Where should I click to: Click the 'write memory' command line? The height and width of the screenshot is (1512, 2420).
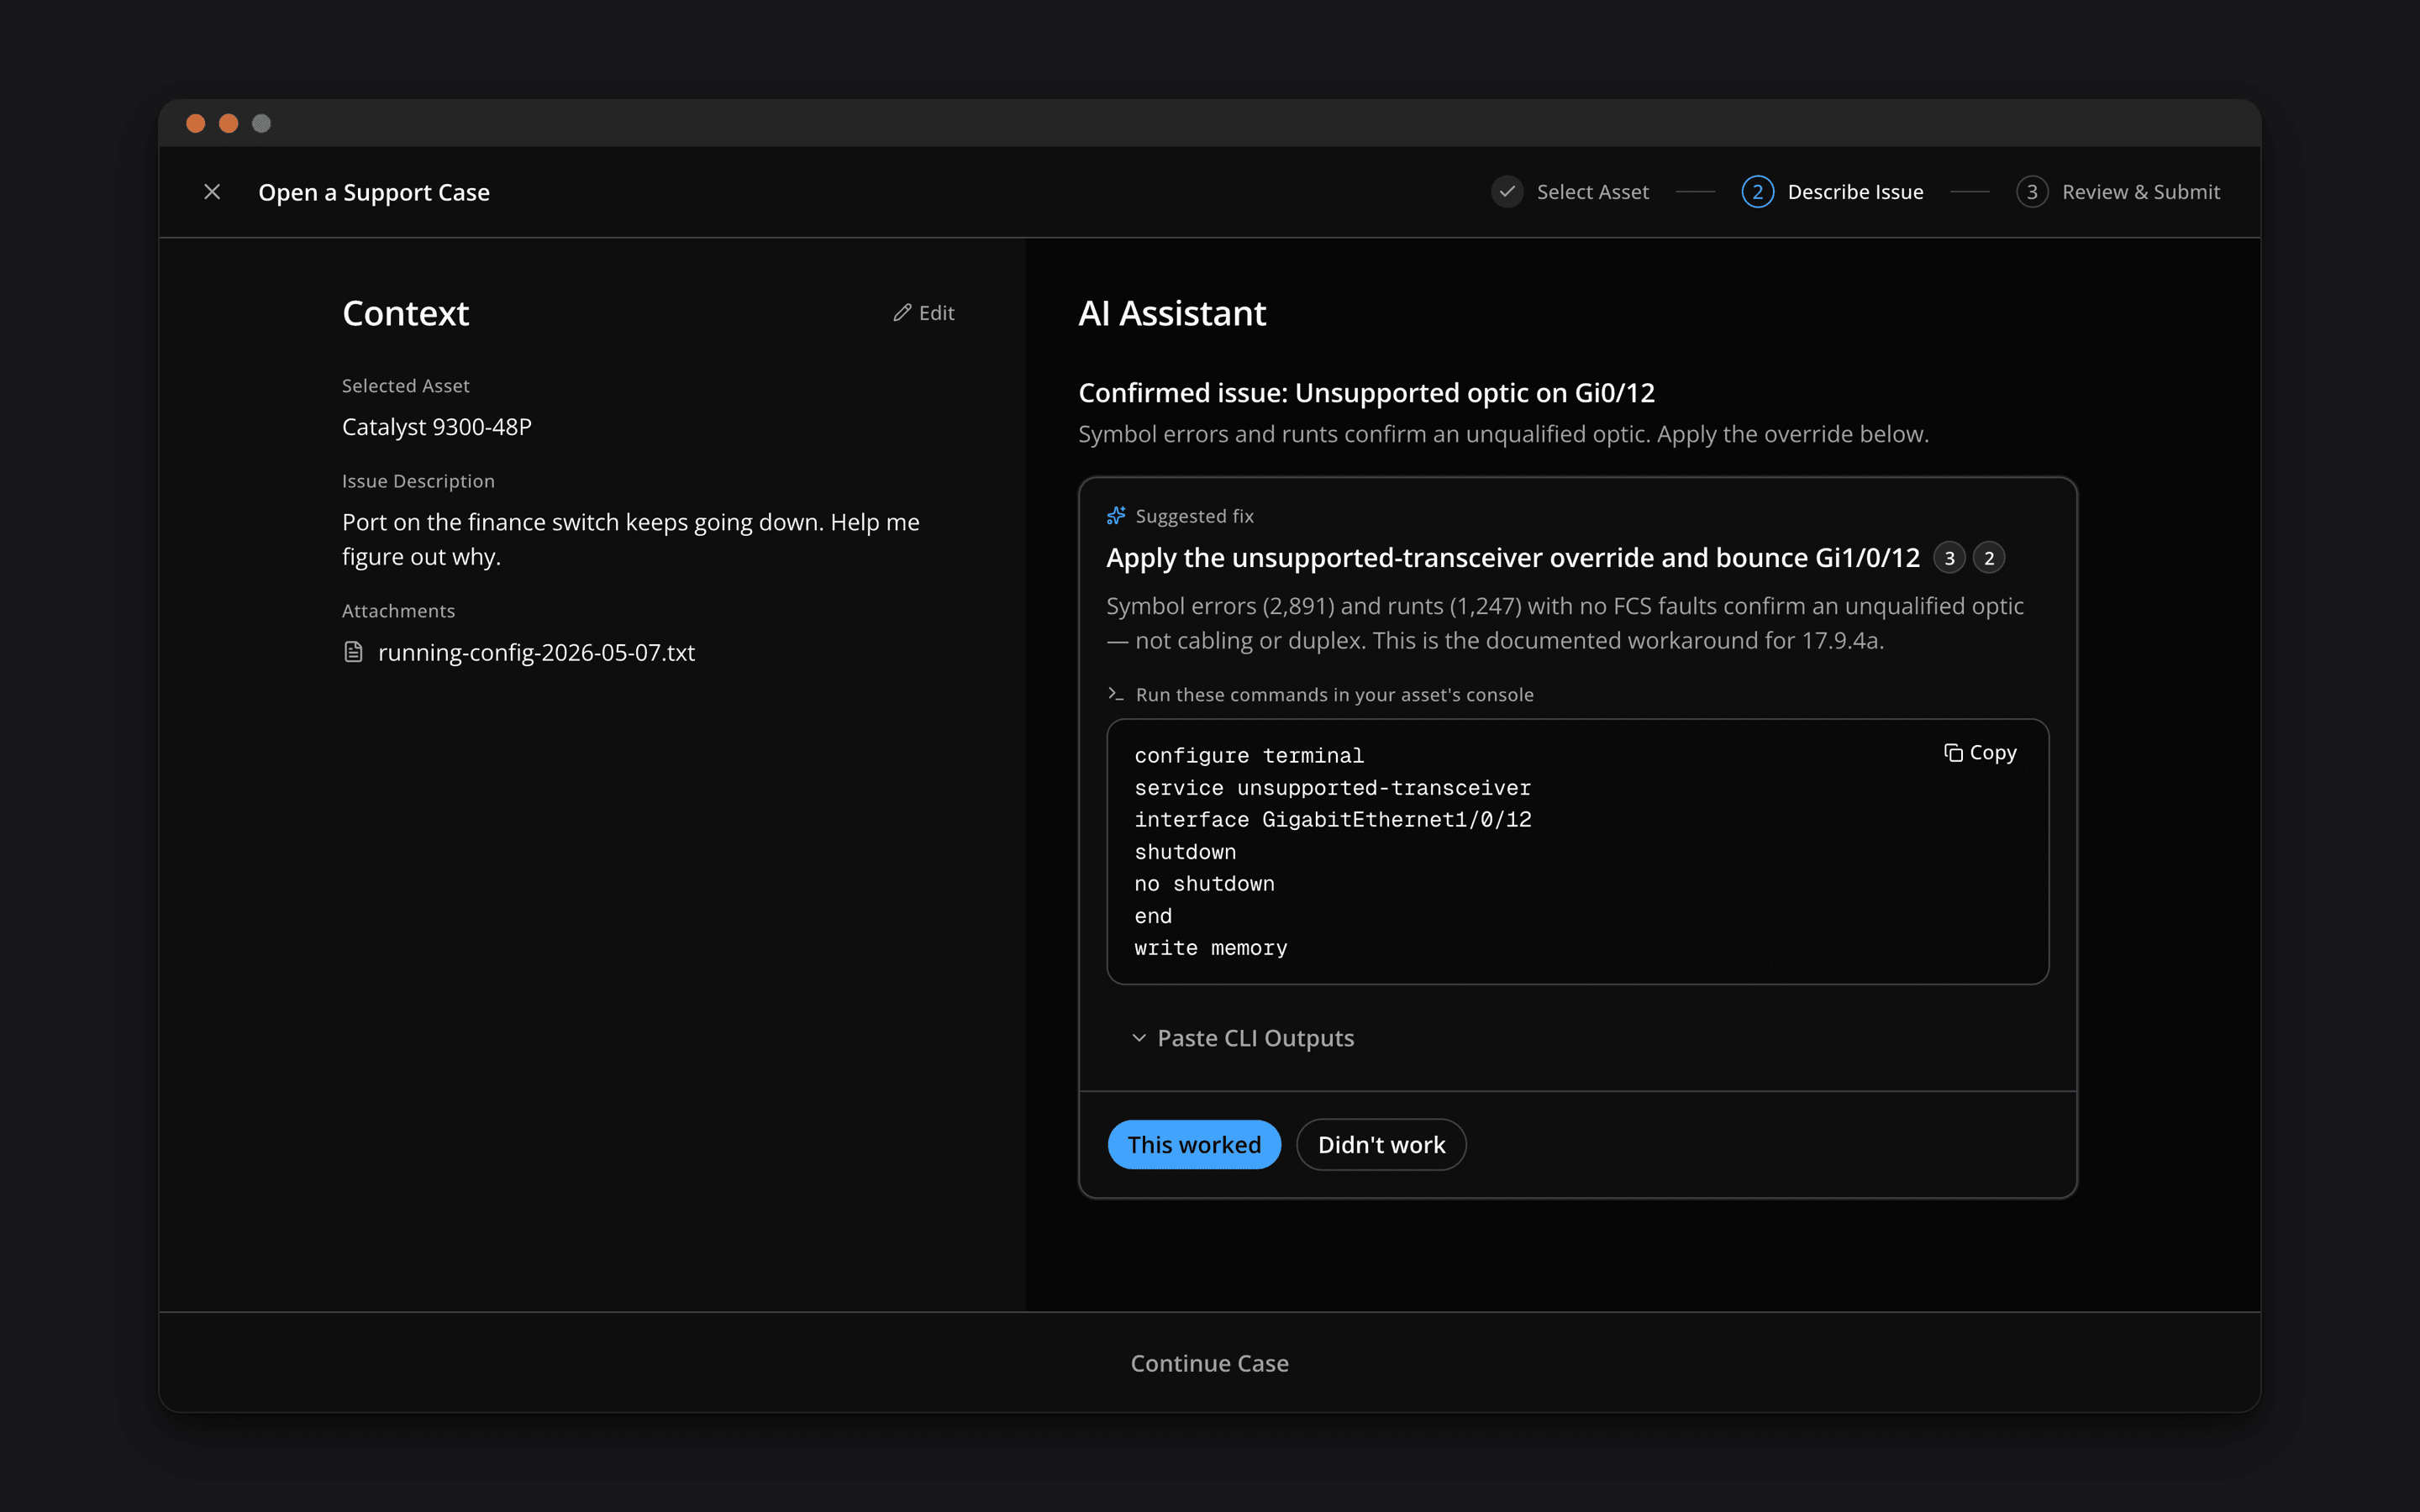coord(1211,948)
